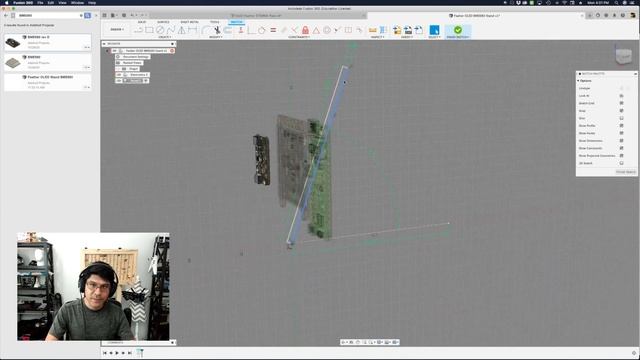Viewport: 640px width, 360px height.
Task: Apply the Equal constraint
Action: pyautogui.click(x=273, y=30)
